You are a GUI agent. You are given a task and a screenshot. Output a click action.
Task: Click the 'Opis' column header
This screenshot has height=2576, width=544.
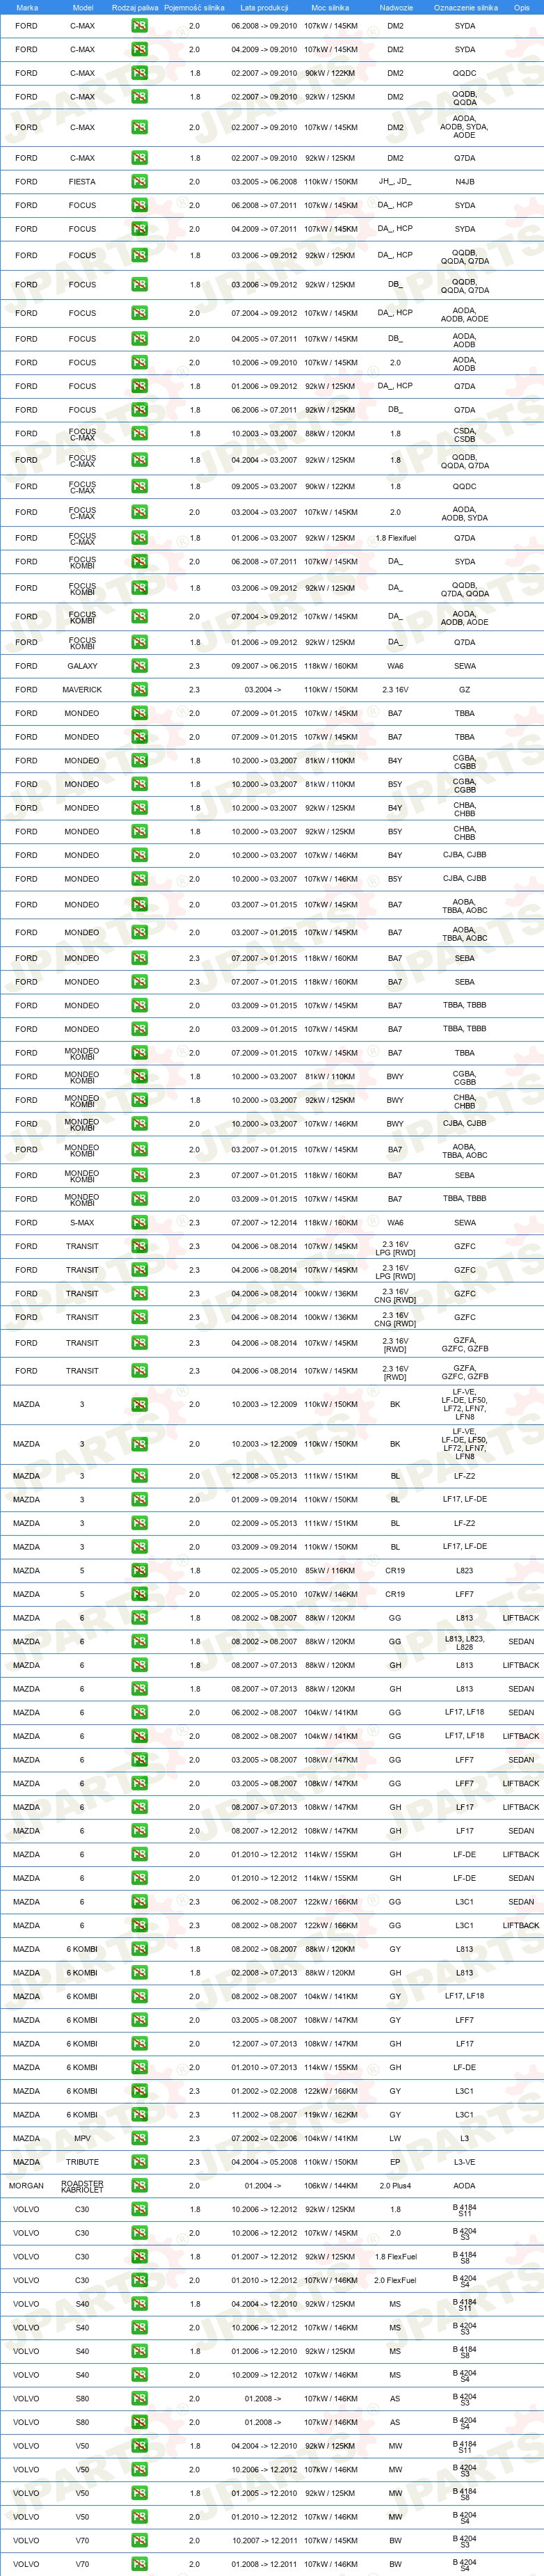(522, 7)
